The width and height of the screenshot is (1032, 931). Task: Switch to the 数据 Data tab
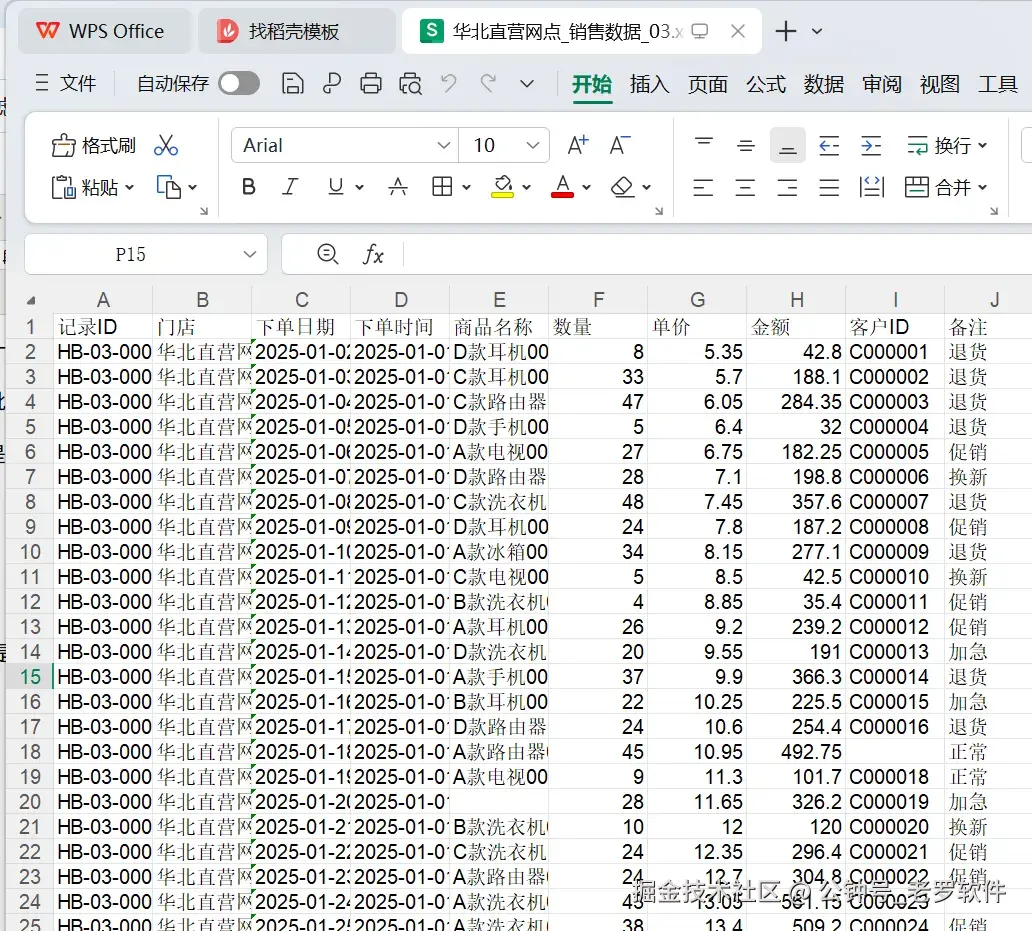click(x=823, y=84)
